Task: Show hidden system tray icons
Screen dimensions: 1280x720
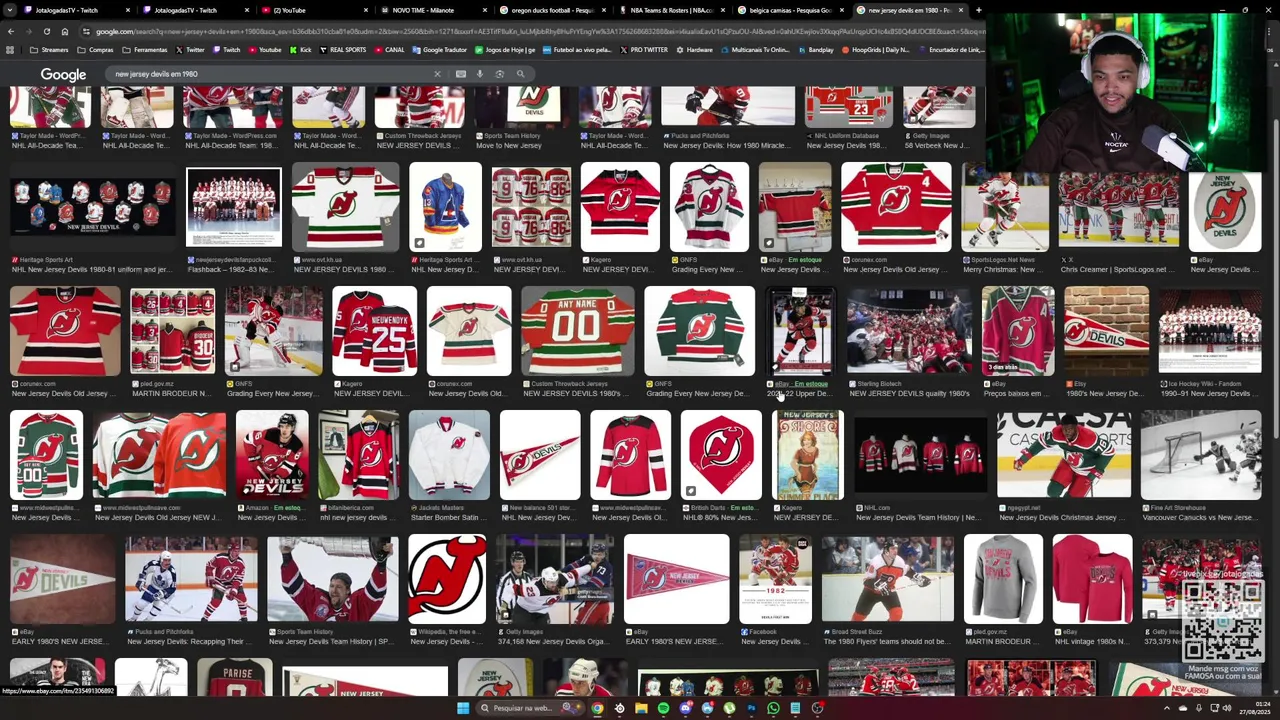Action: tap(1167, 708)
